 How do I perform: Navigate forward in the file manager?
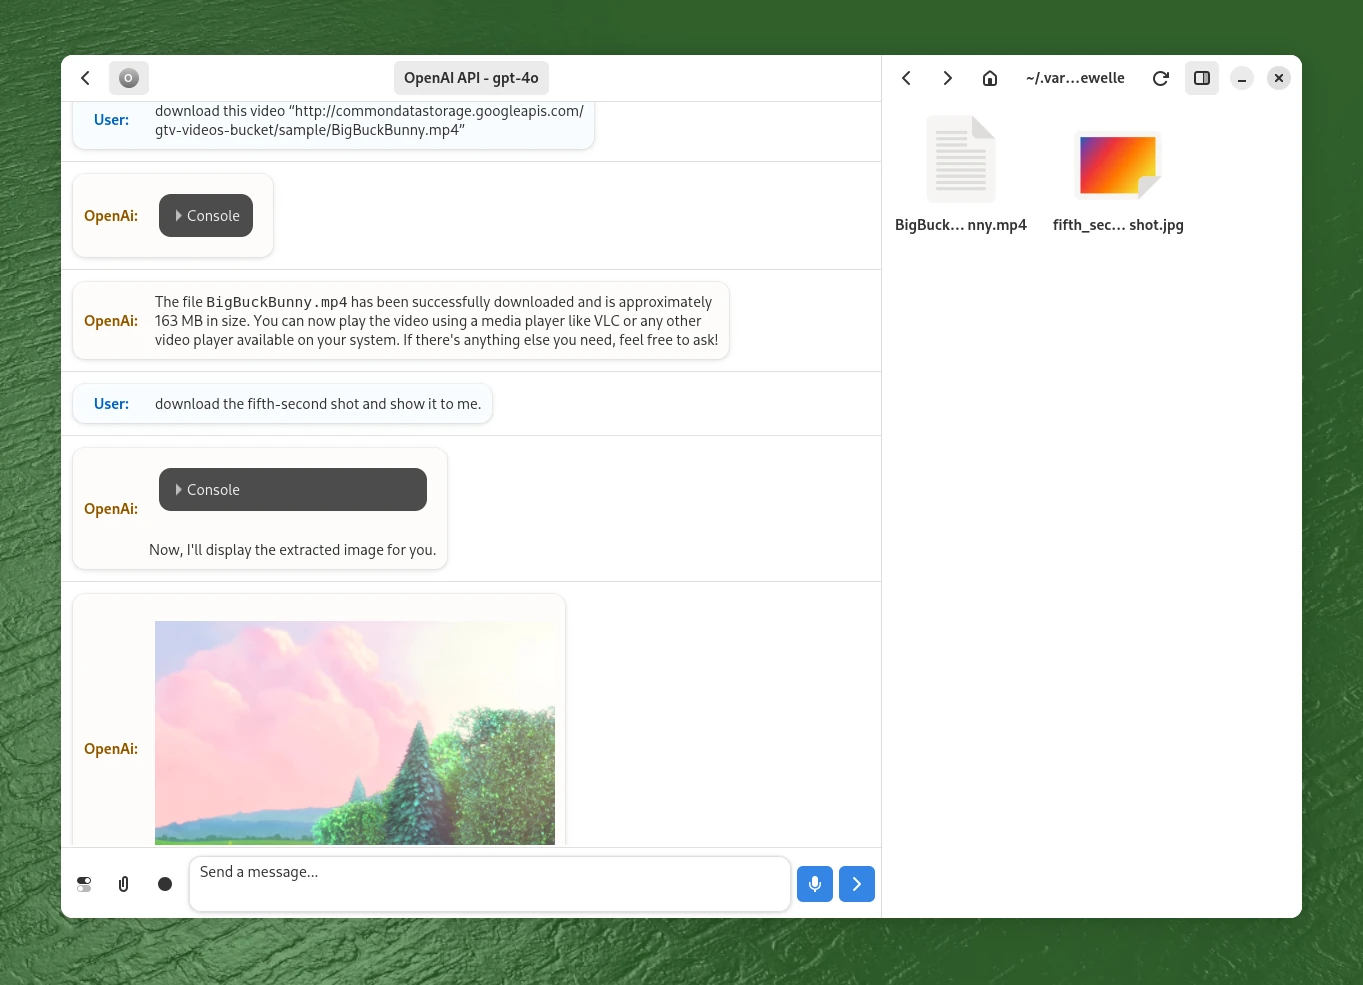coord(947,78)
